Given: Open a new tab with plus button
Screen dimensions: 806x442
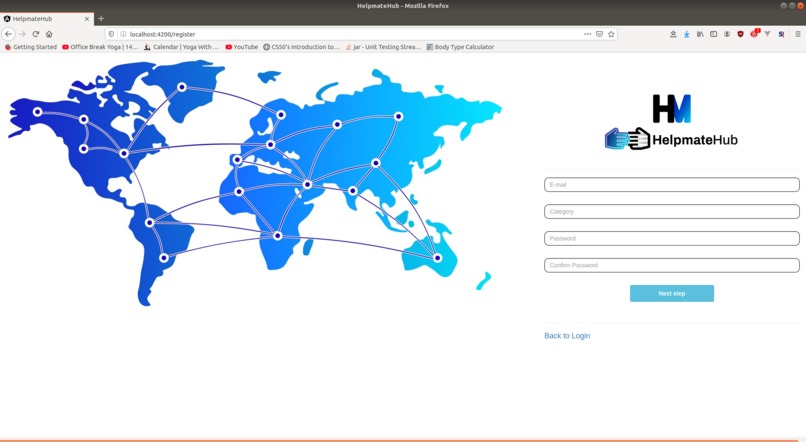Looking at the screenshot, I should (101, 19).
